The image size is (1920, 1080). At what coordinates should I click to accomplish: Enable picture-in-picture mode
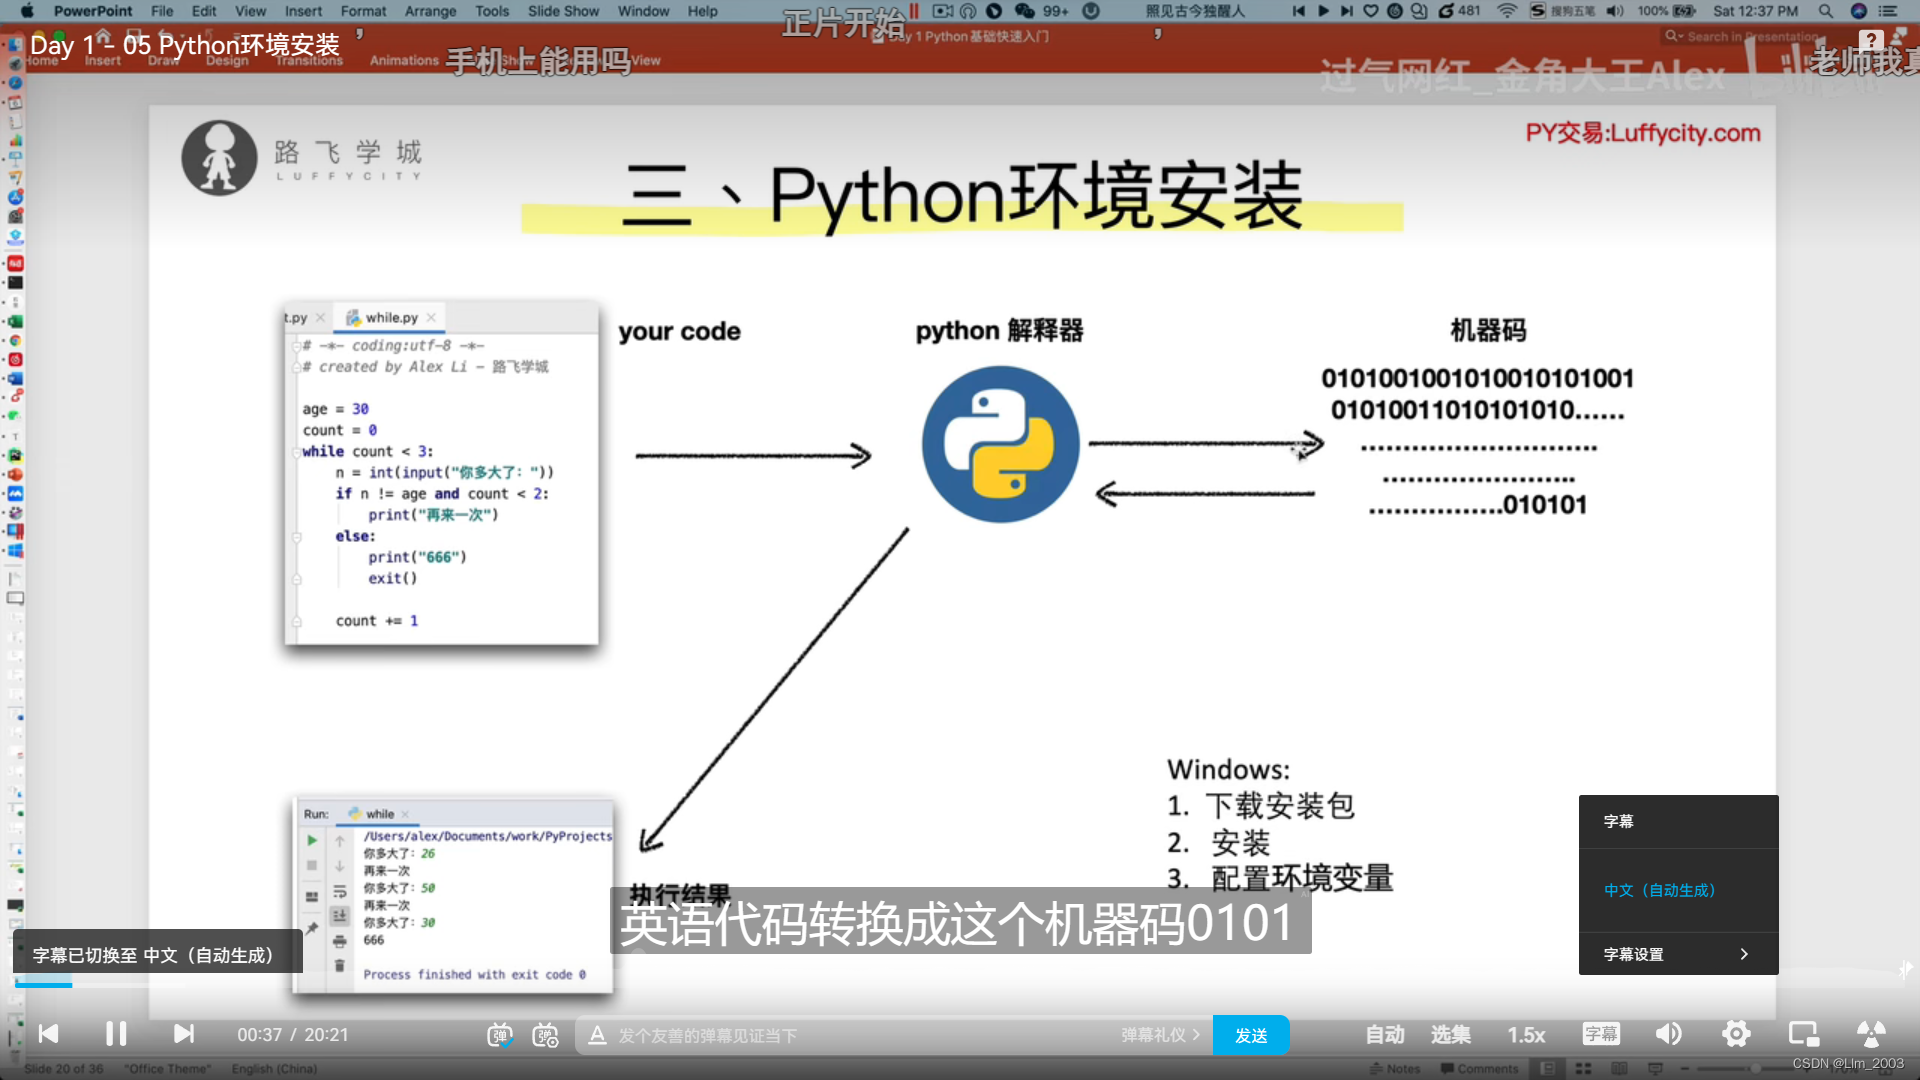[x=1803, y=1034]
